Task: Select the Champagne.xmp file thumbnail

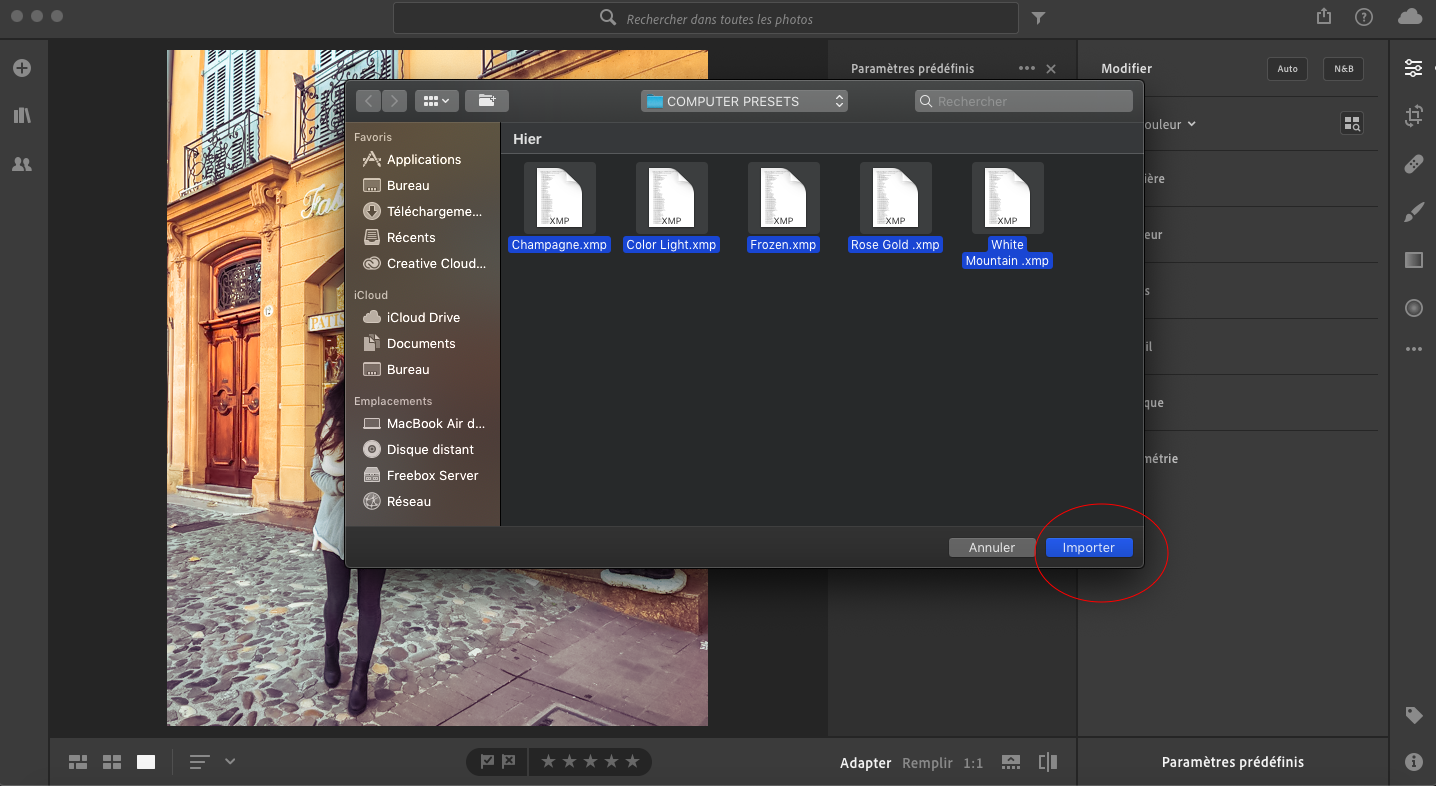Action: pos(559,198)
